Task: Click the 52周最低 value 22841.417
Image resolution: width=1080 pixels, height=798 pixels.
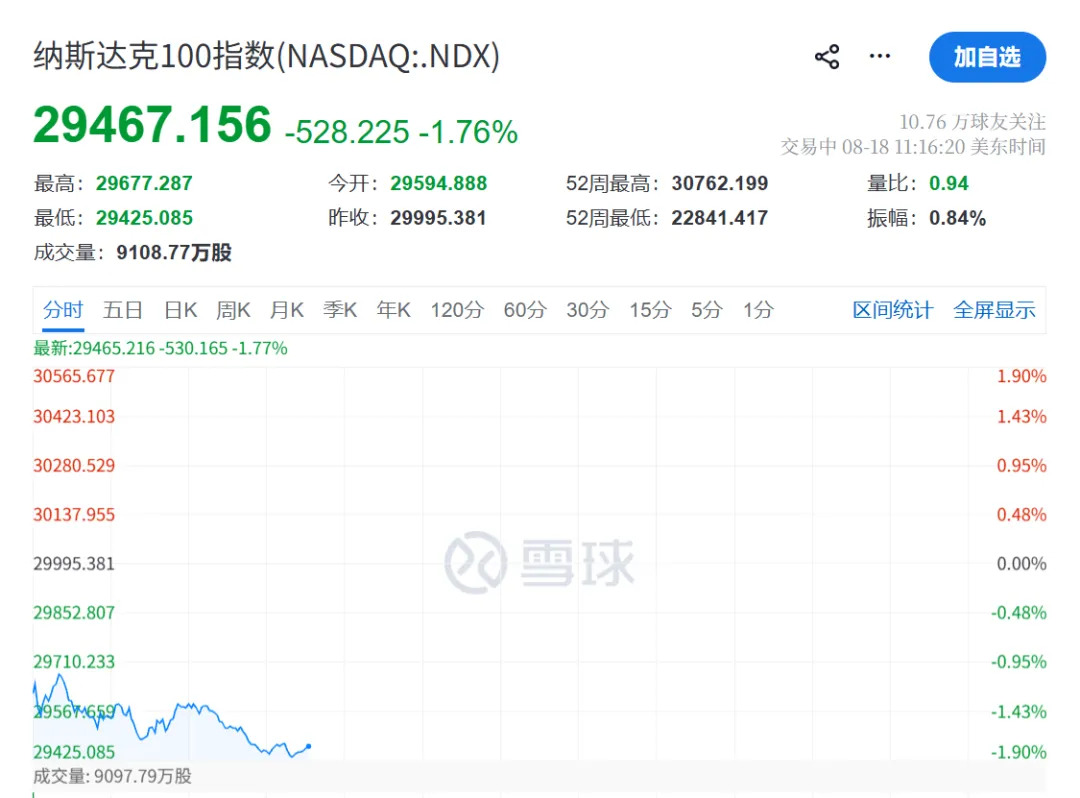Action: [x=720, y=218]
